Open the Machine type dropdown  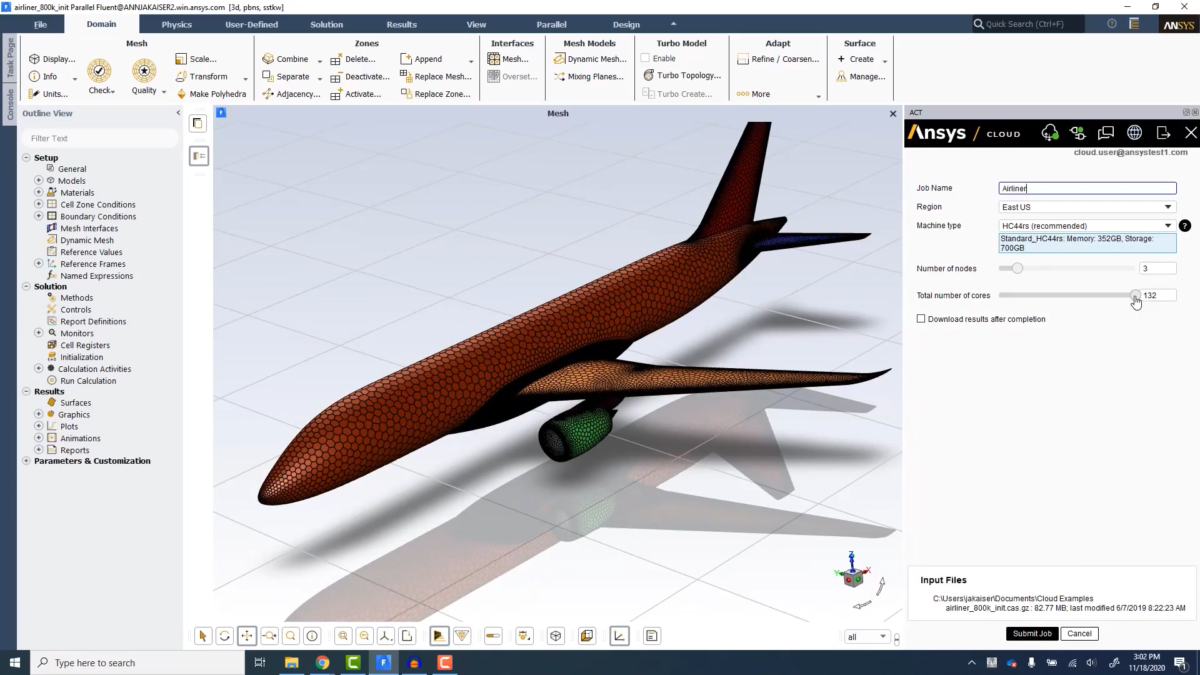1087,226
